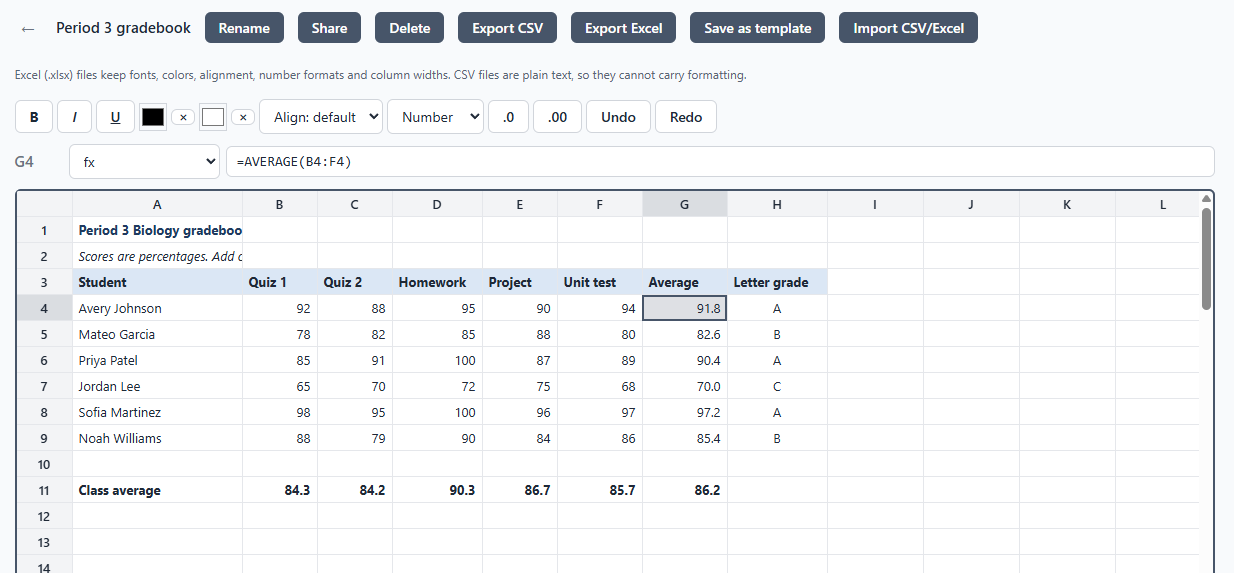
Task: Click the formula bar showing =AVERAGE(B4:F4)
Action: coord(720,161)
